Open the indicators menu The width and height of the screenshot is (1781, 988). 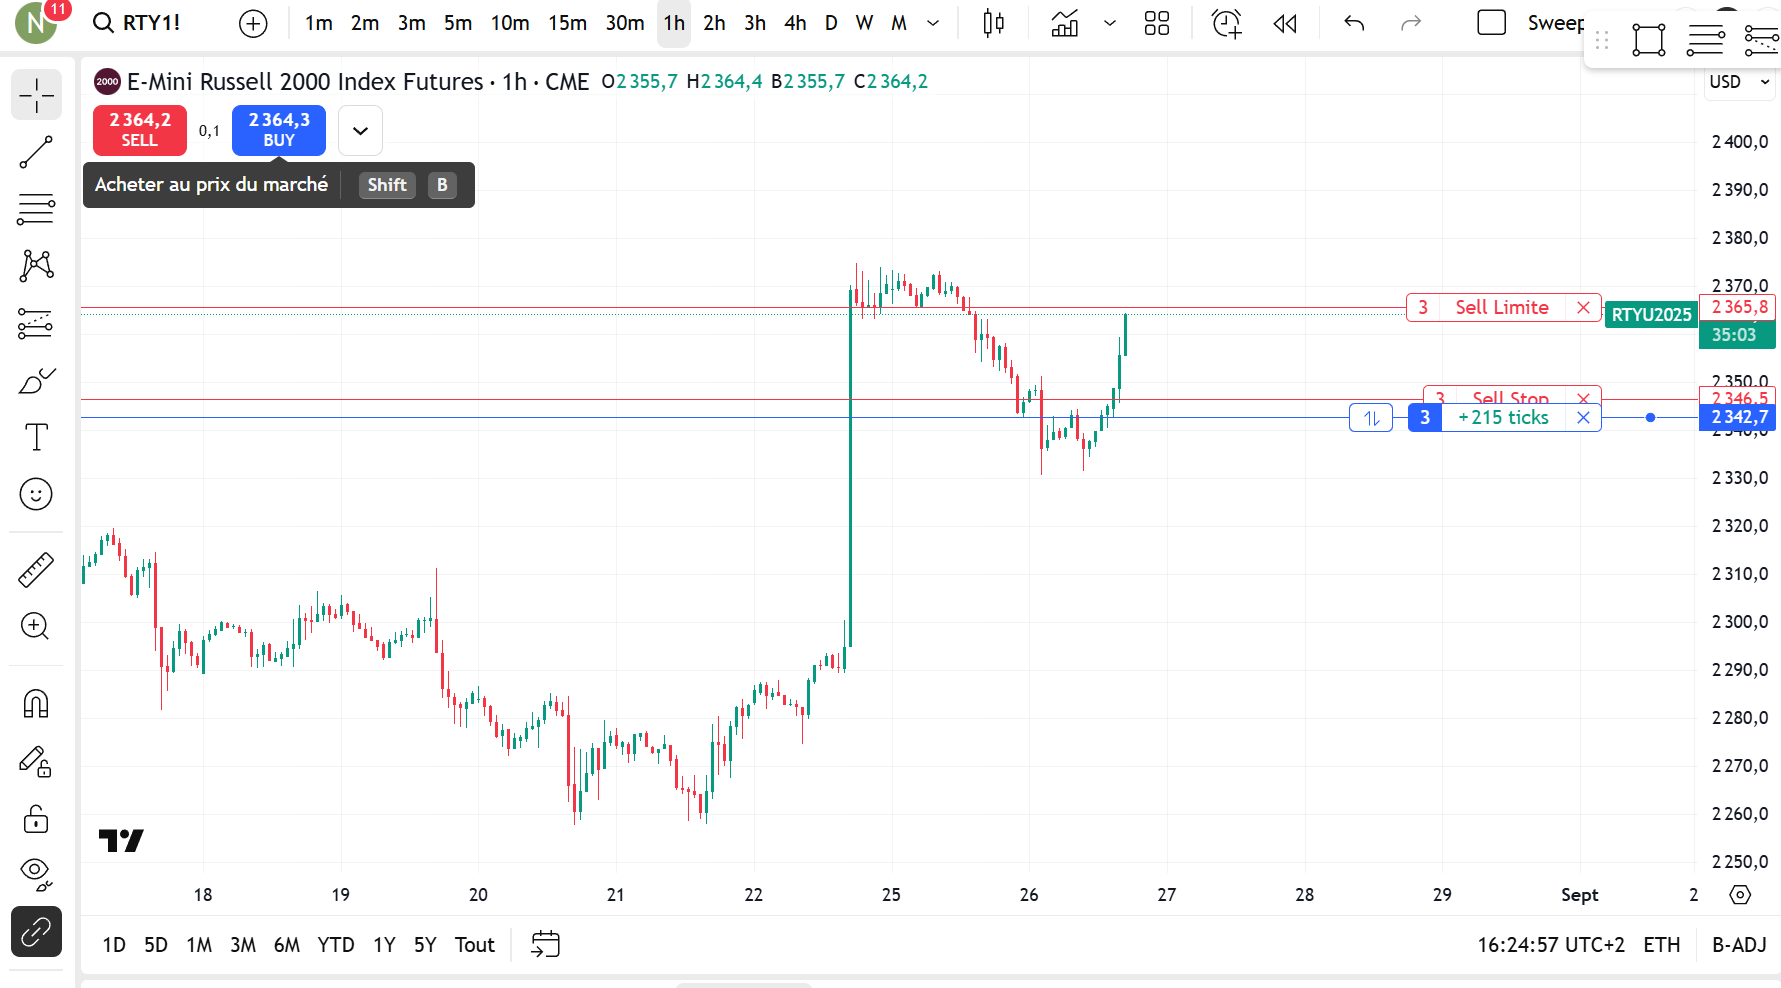click(1065, 23)
